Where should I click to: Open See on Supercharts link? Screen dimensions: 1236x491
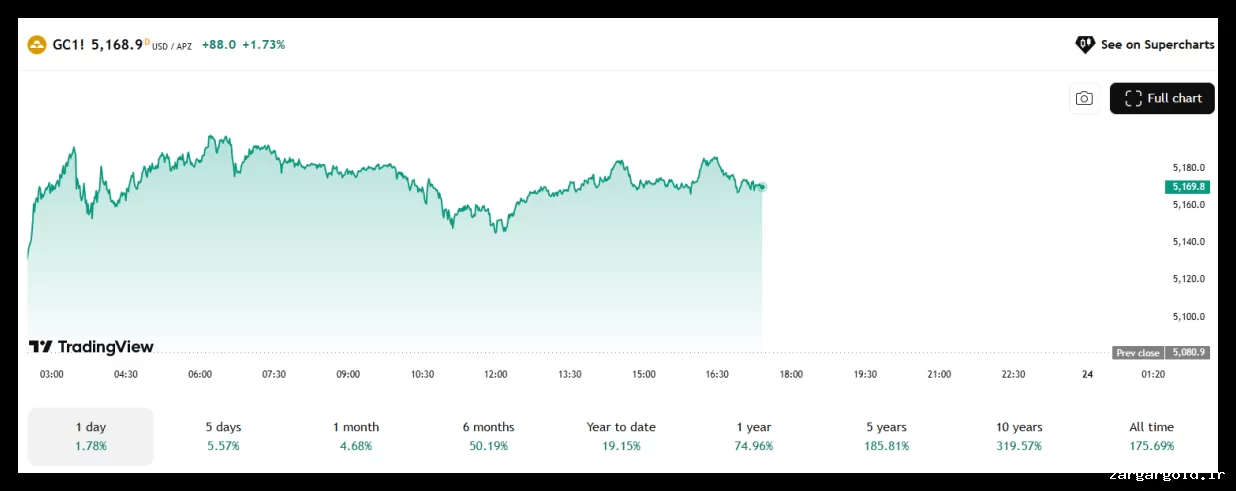click(1157, 45)
